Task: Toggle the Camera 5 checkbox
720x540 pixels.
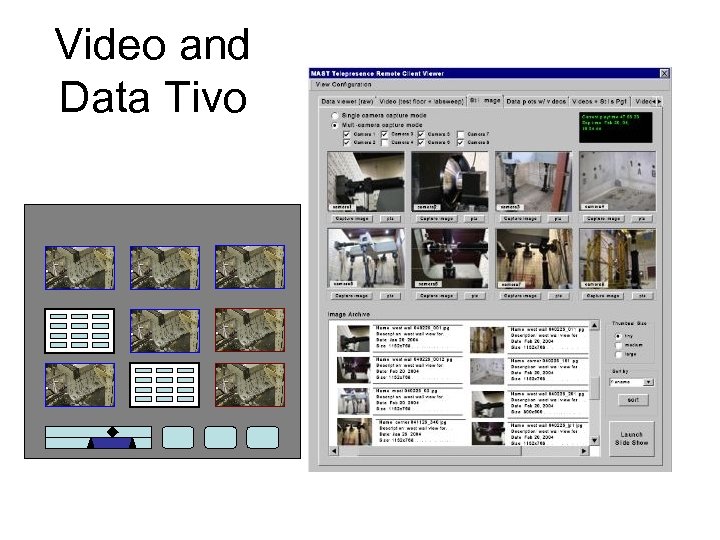Action: pos(421,134)
